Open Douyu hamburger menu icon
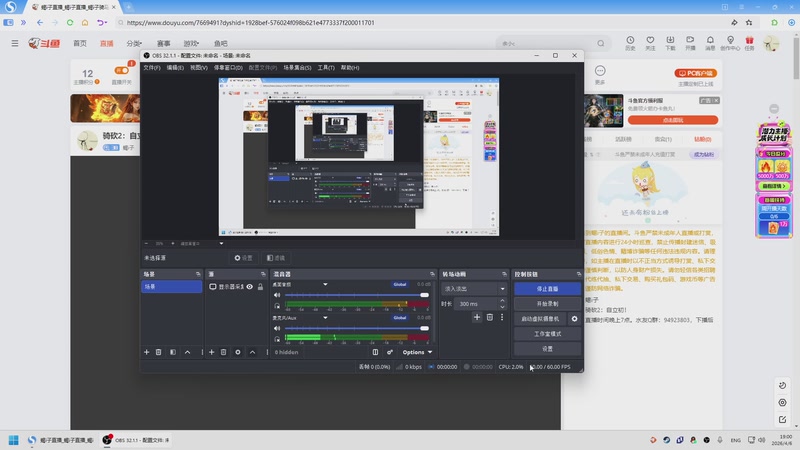This screenshot has height=450, width=800. pos(15,43)
